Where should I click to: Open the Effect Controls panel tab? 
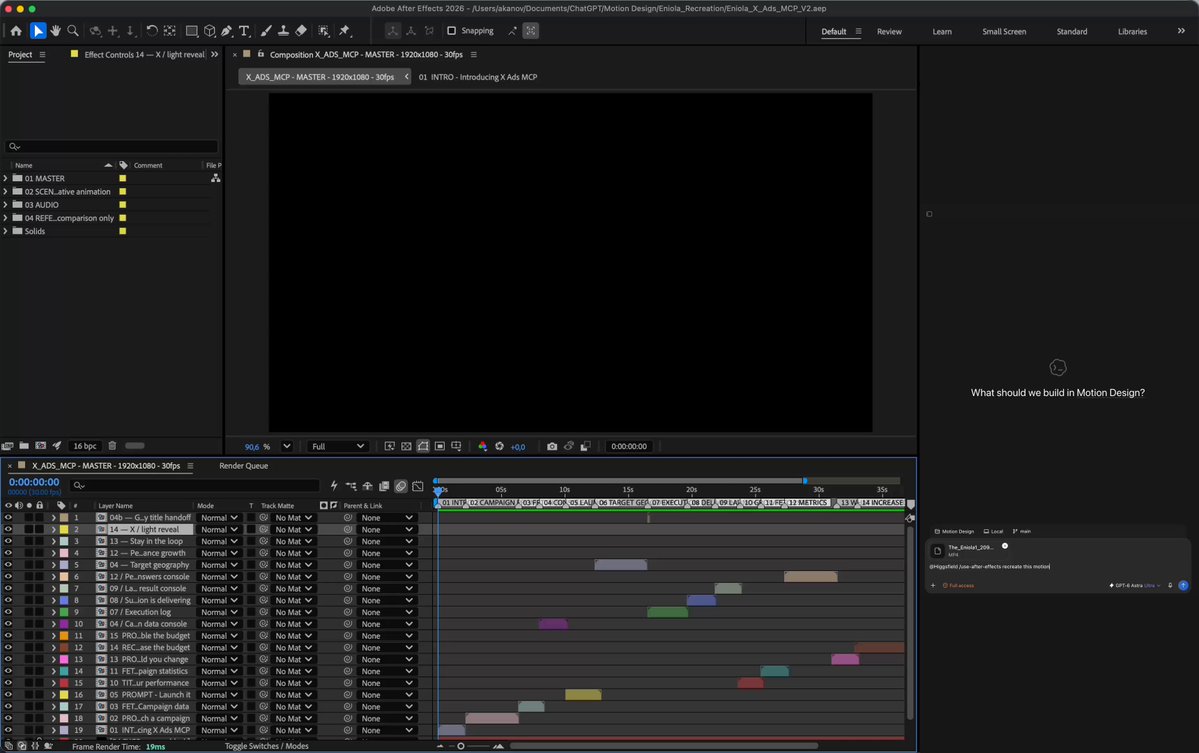point(145,55)
